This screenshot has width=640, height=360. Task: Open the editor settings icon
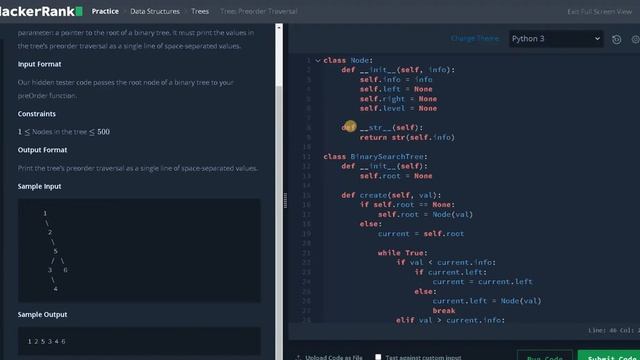pyautogui.click(x=636, y=39)
